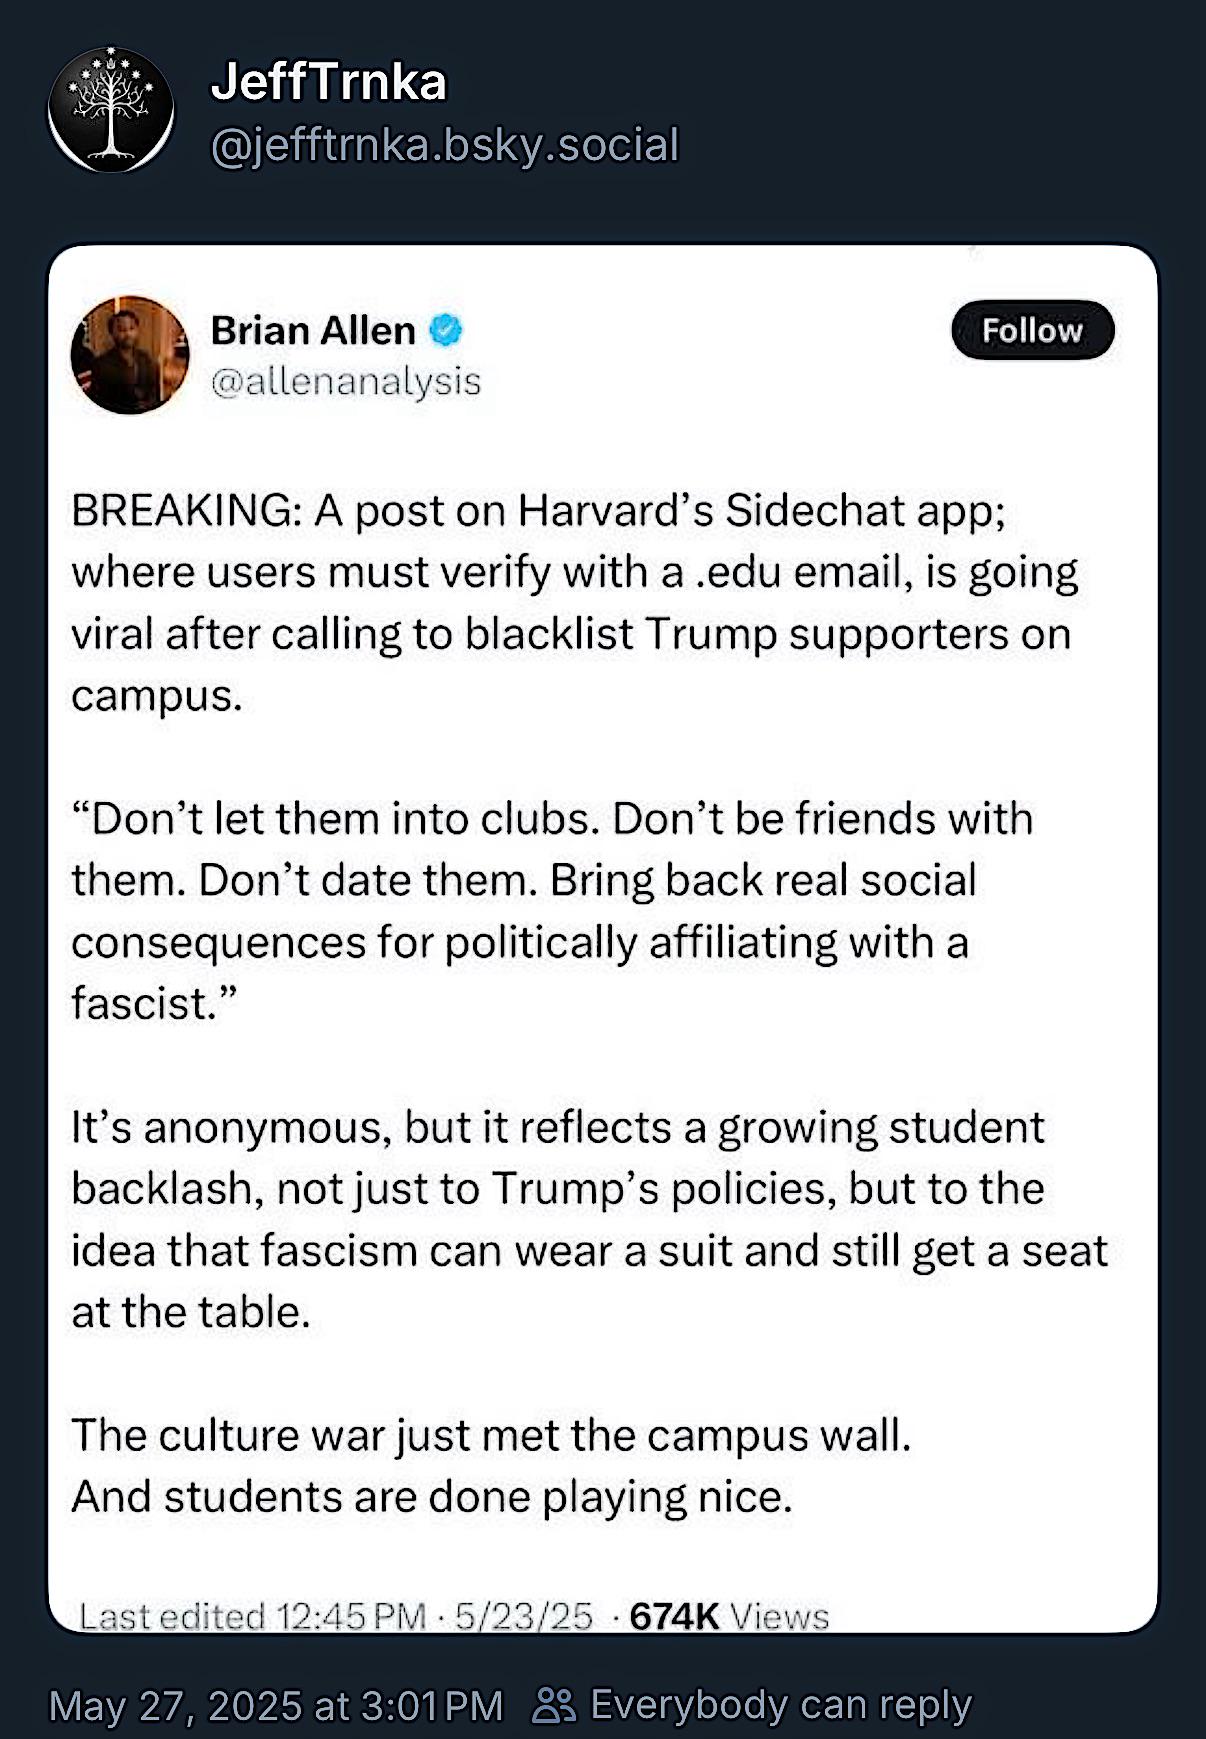
Task: Click the @jefftrnka.bsky.social handle
Action: (445, 145)
